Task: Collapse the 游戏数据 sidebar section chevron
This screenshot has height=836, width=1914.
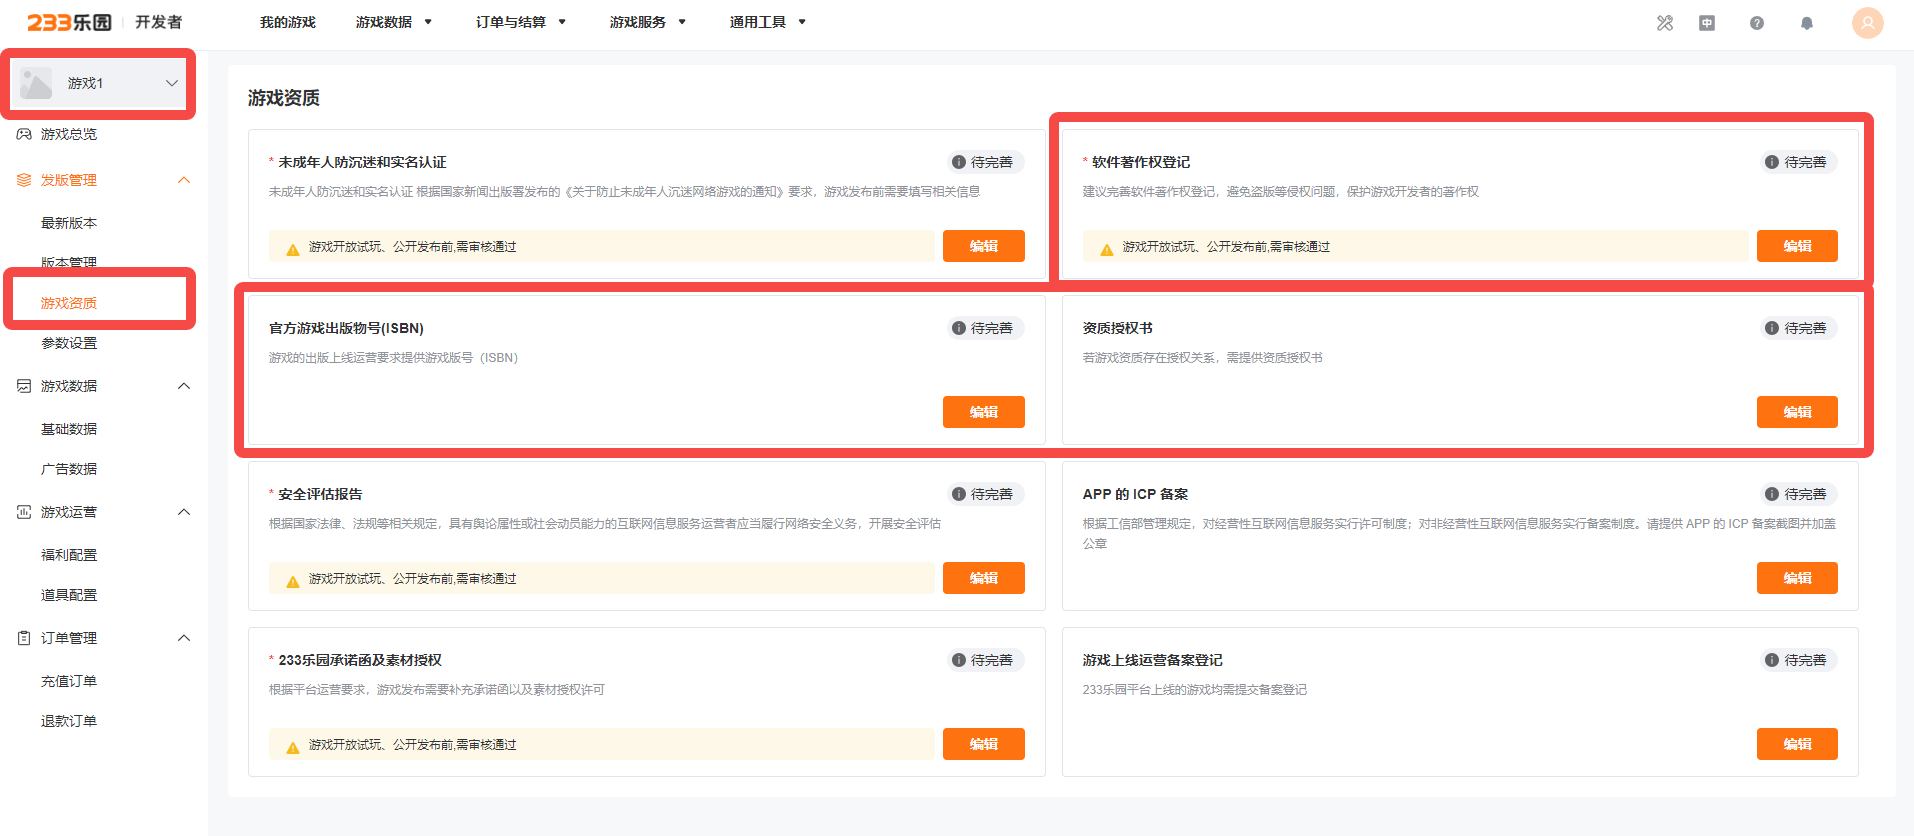Action: click(184, 386)
